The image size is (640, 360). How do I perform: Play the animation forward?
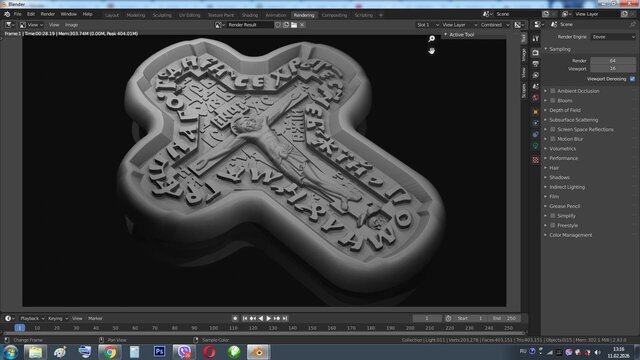(x=269, y=318)
